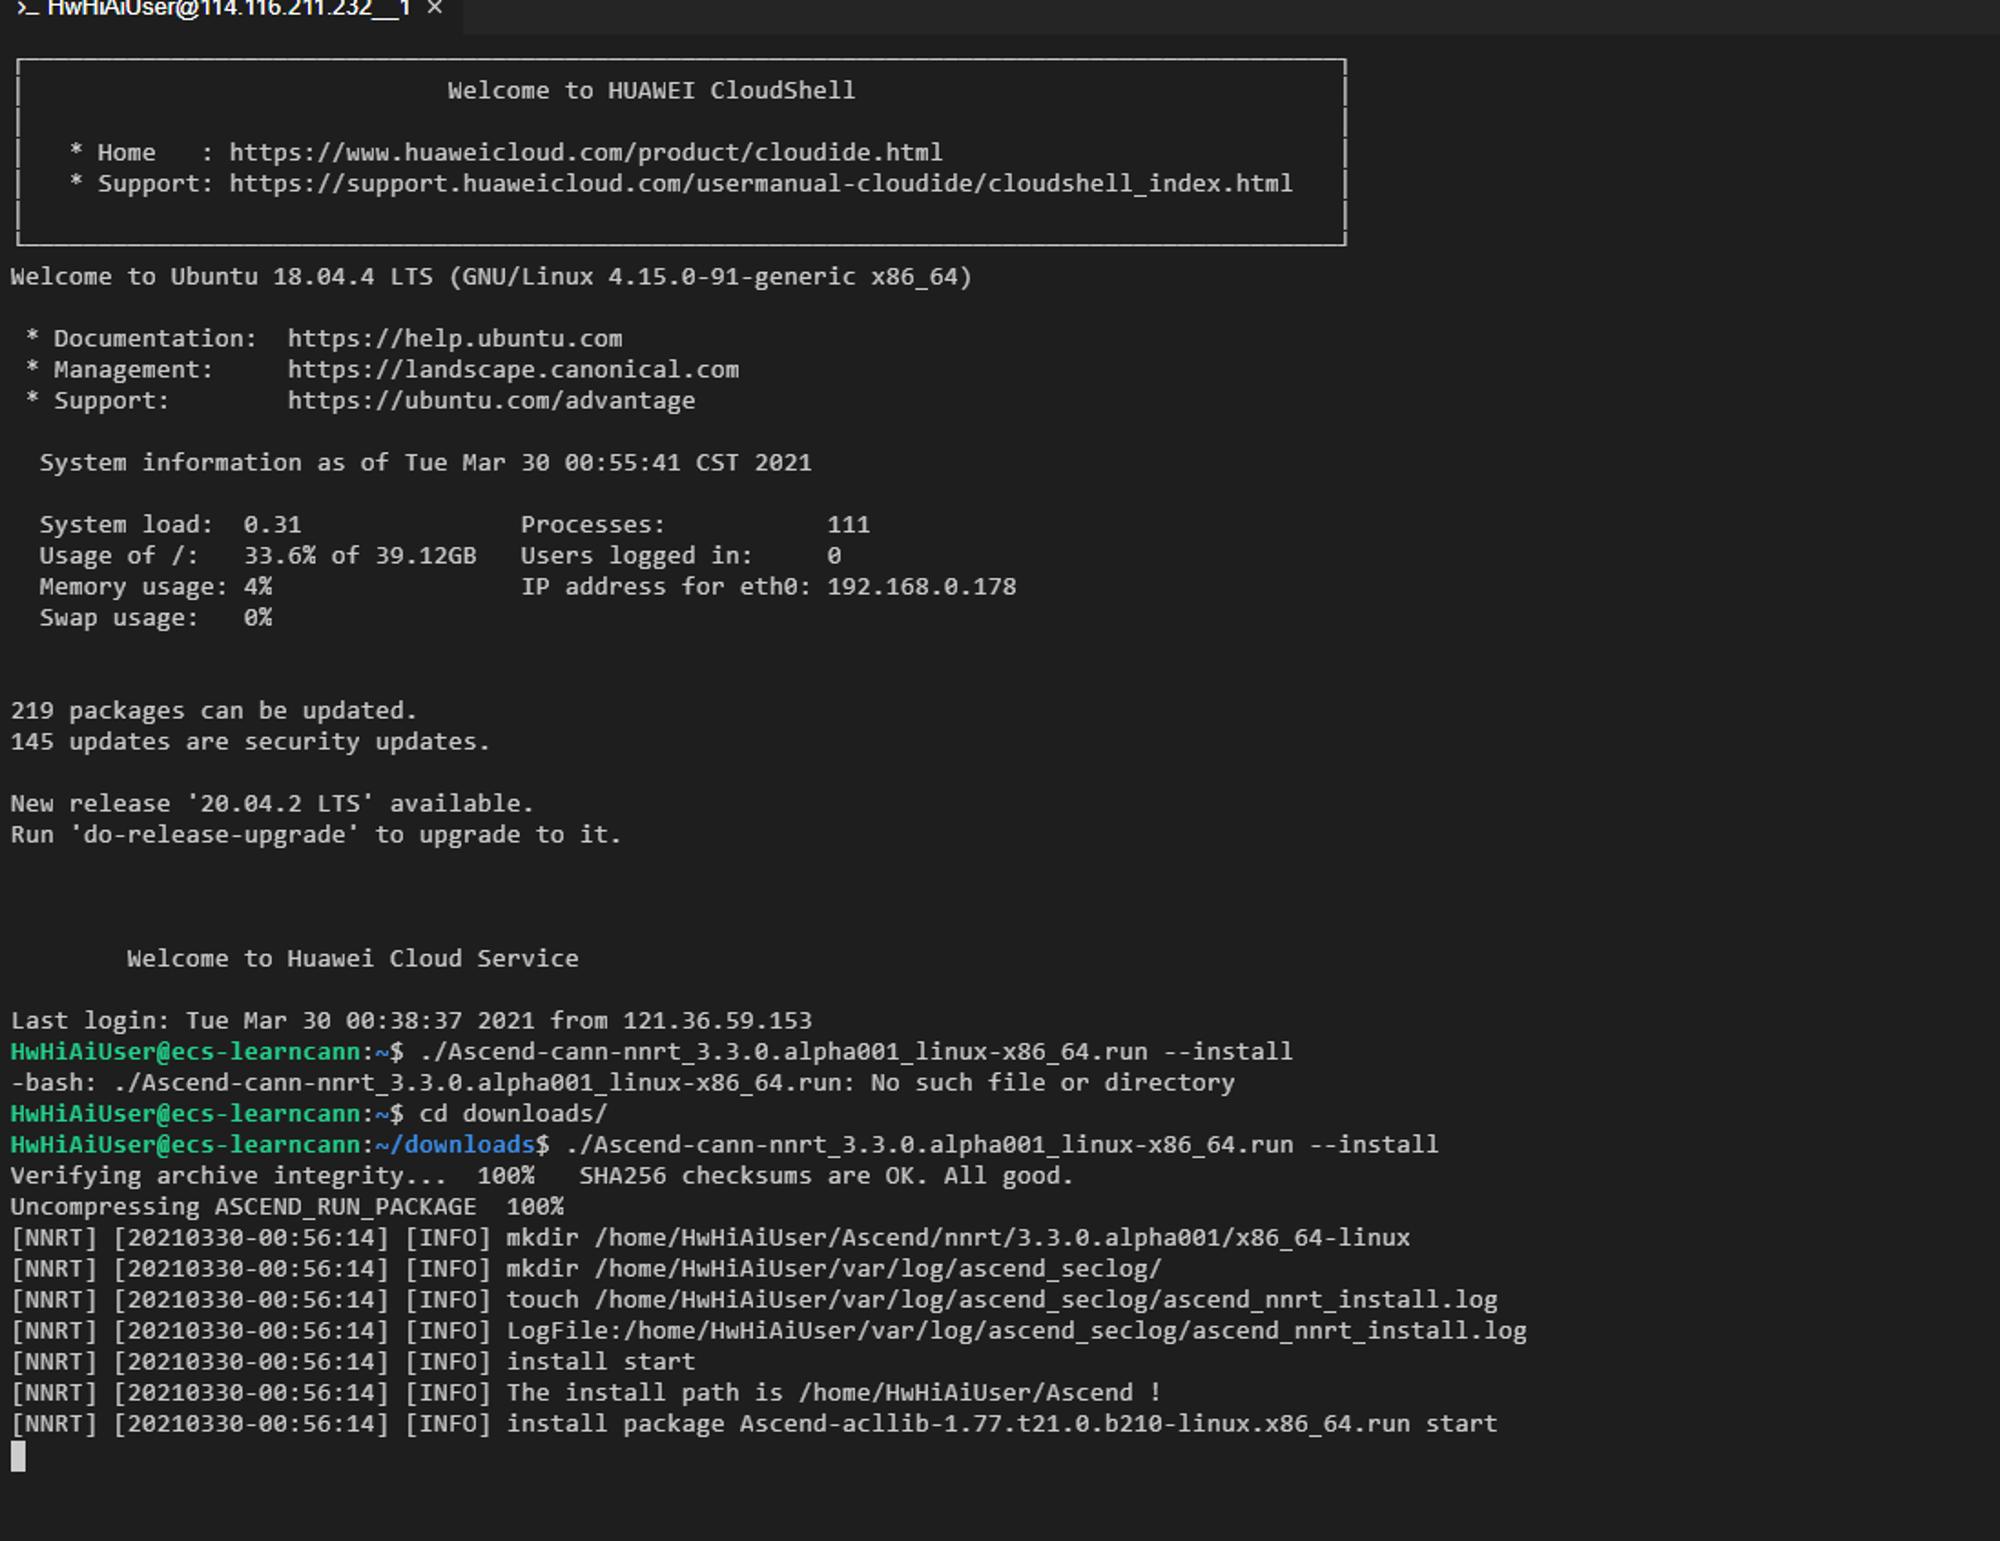Viewport: 2000px width, 1541px height.
Task: Select the HwHiAiUser@114.116.211.232 tab label
Action: tap(229, 8)
